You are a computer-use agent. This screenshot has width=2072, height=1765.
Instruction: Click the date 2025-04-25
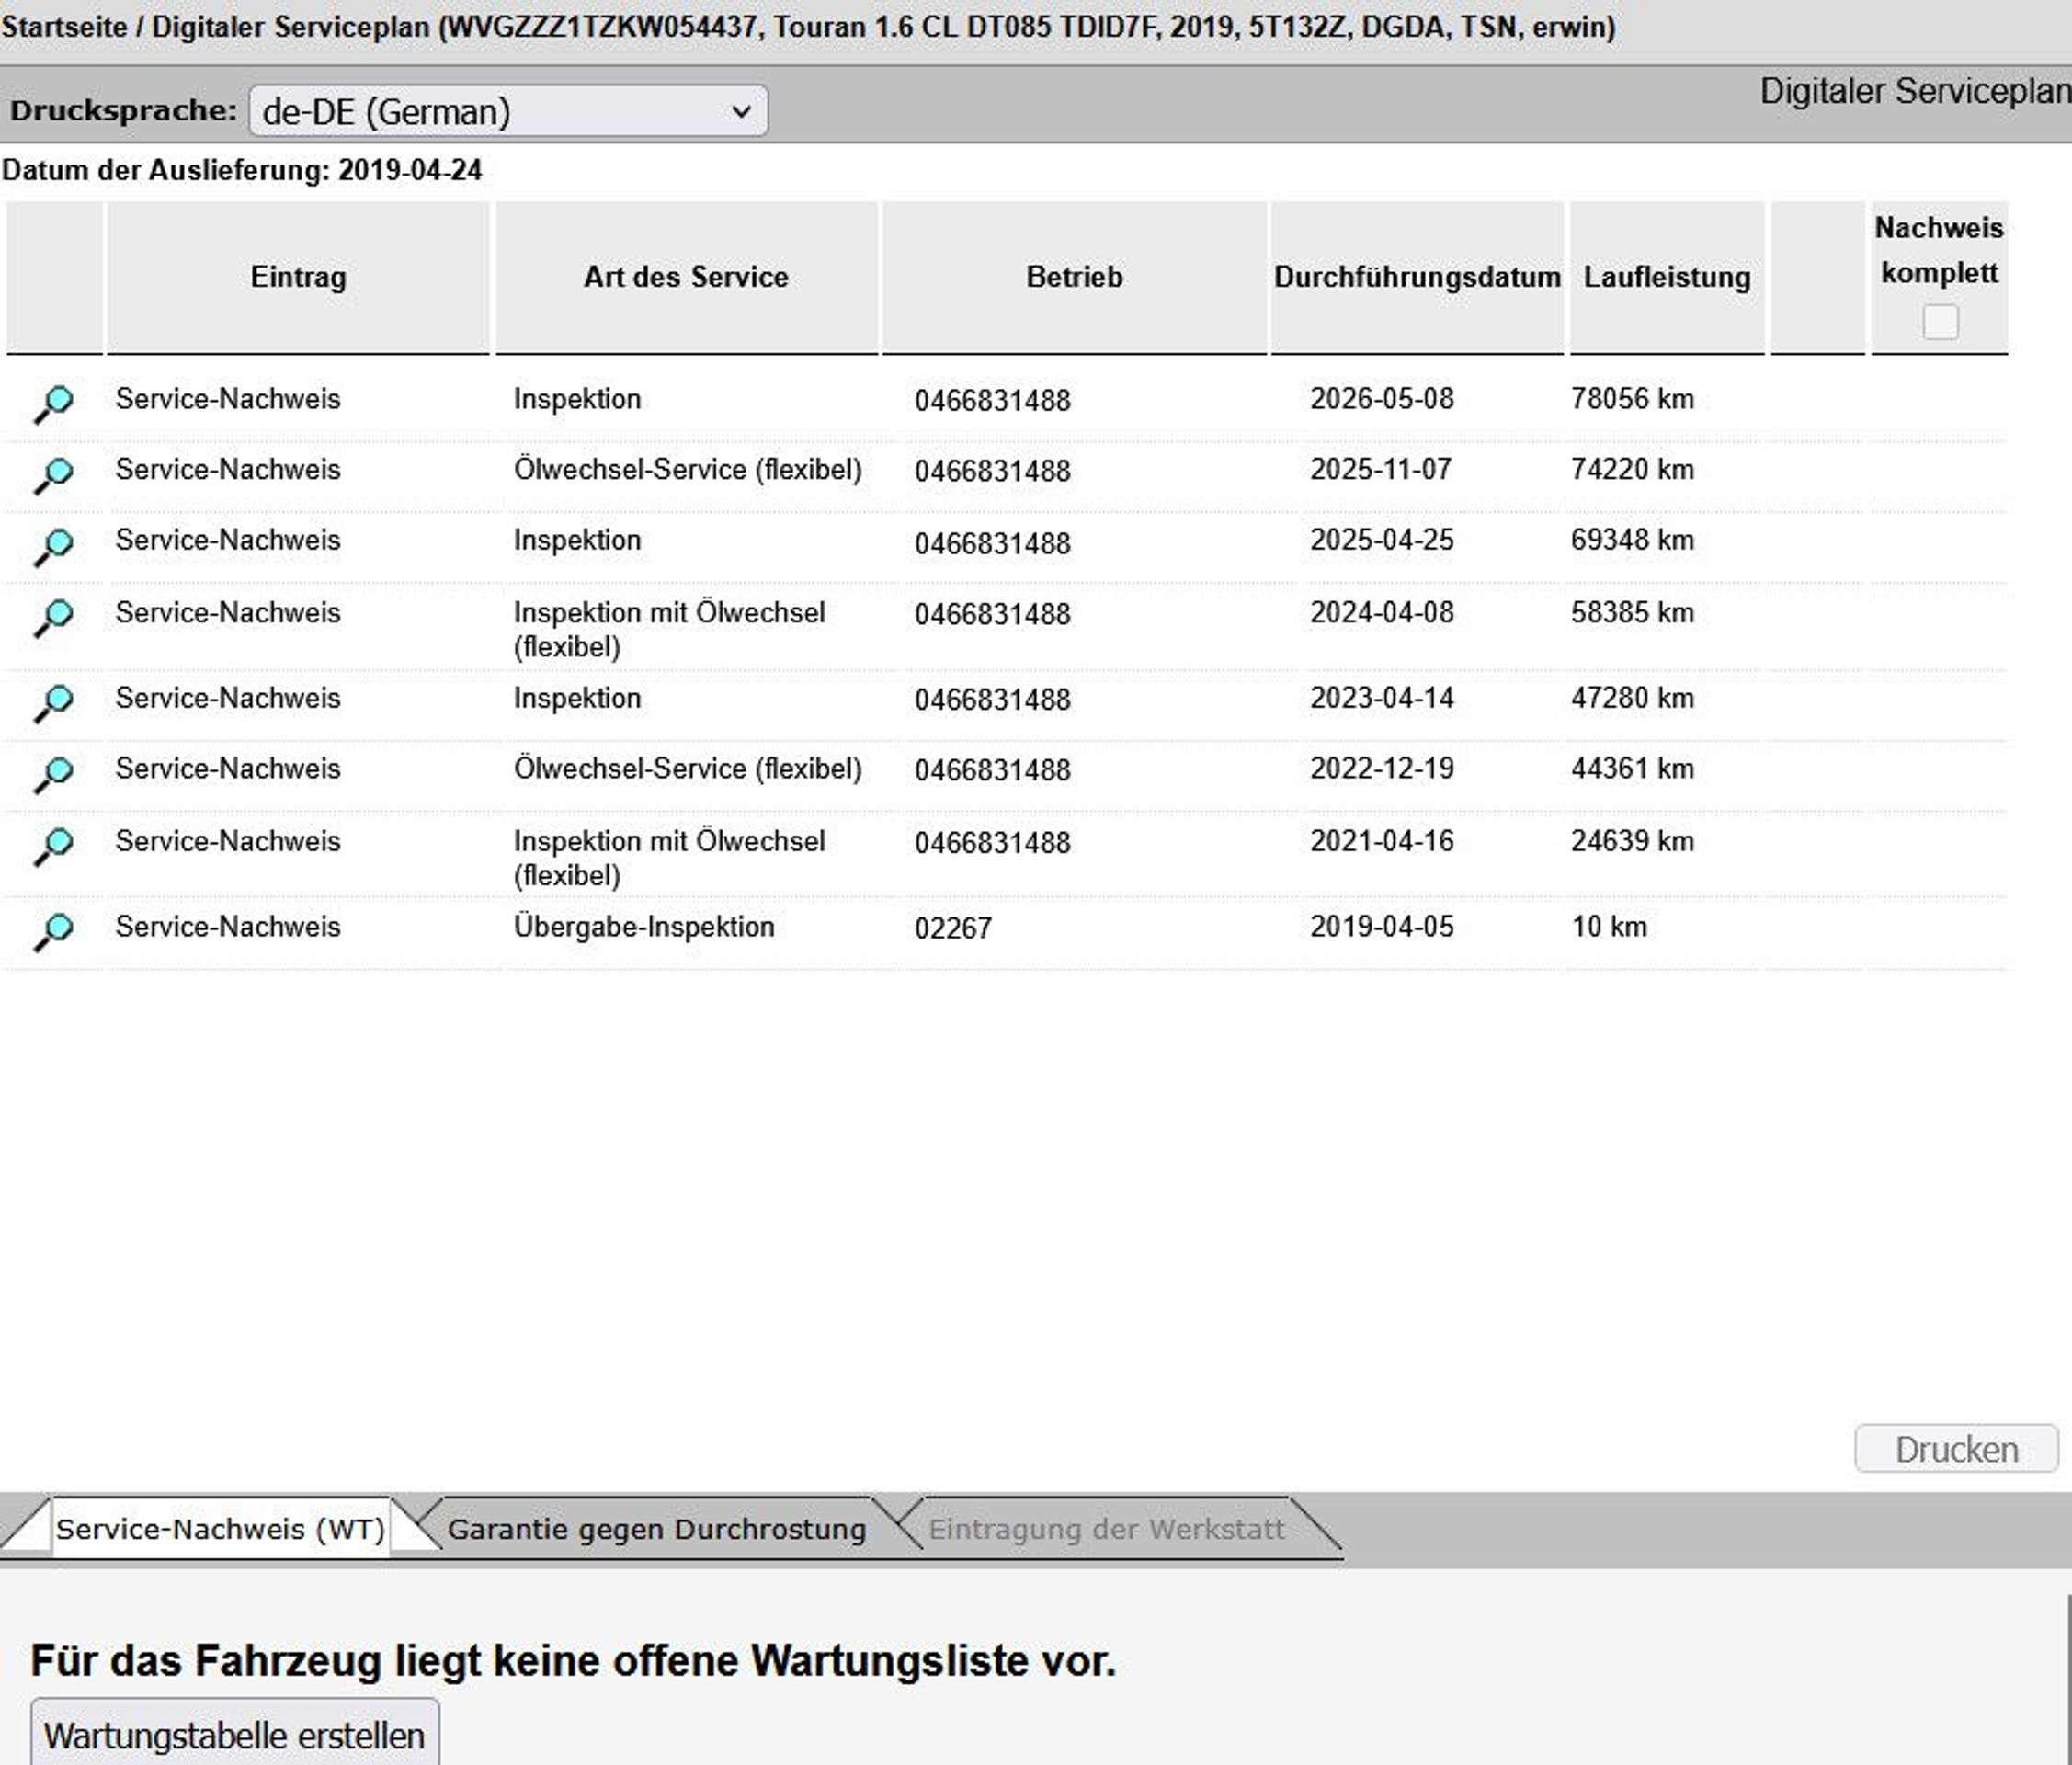[x=1382, y=540]
